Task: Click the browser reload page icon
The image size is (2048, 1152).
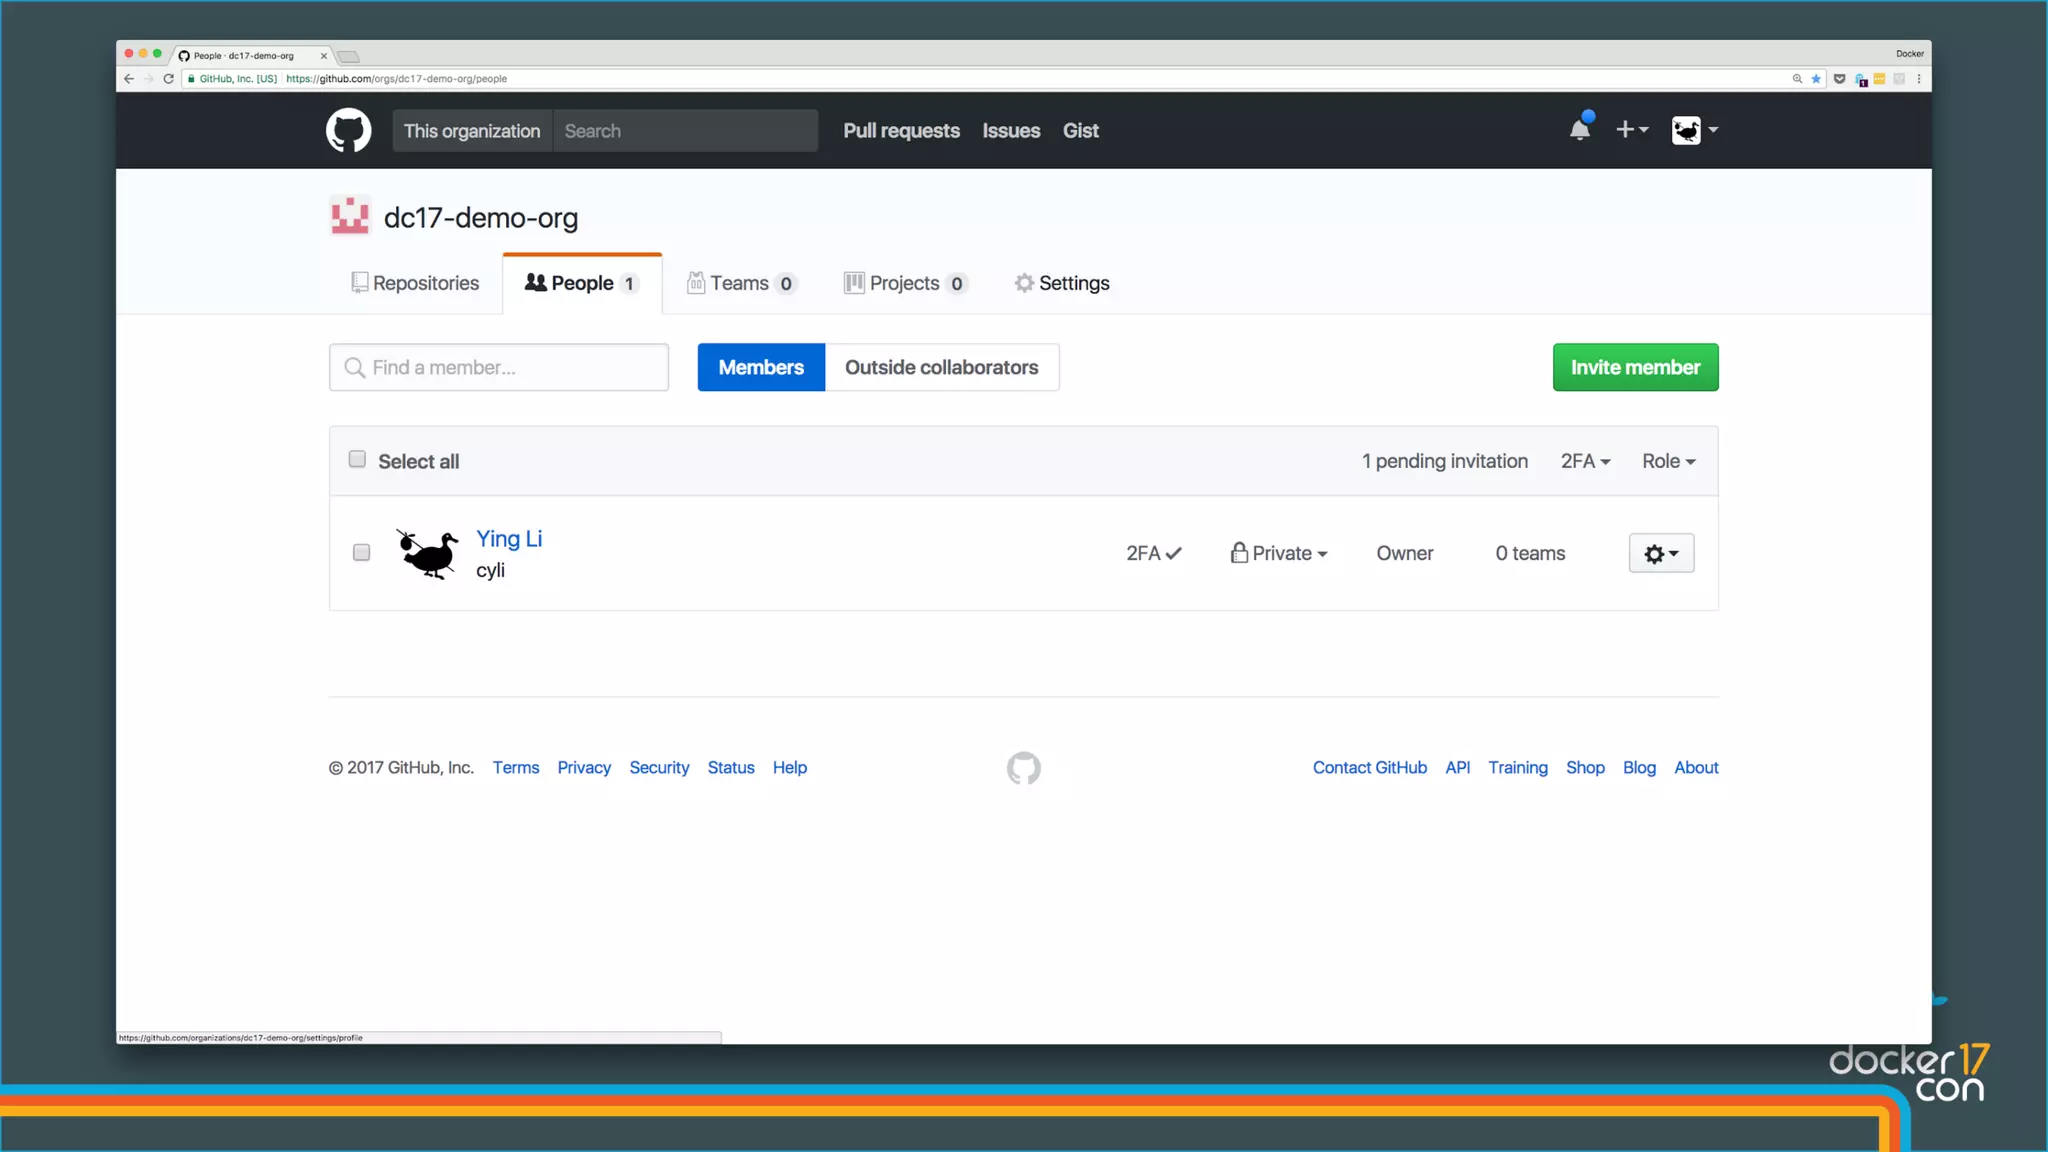Action: pos(168,79)
